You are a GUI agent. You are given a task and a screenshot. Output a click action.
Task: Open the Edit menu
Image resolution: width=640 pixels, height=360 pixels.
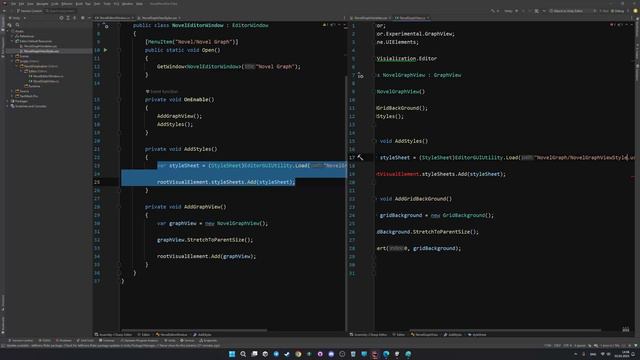click(22, 4)
